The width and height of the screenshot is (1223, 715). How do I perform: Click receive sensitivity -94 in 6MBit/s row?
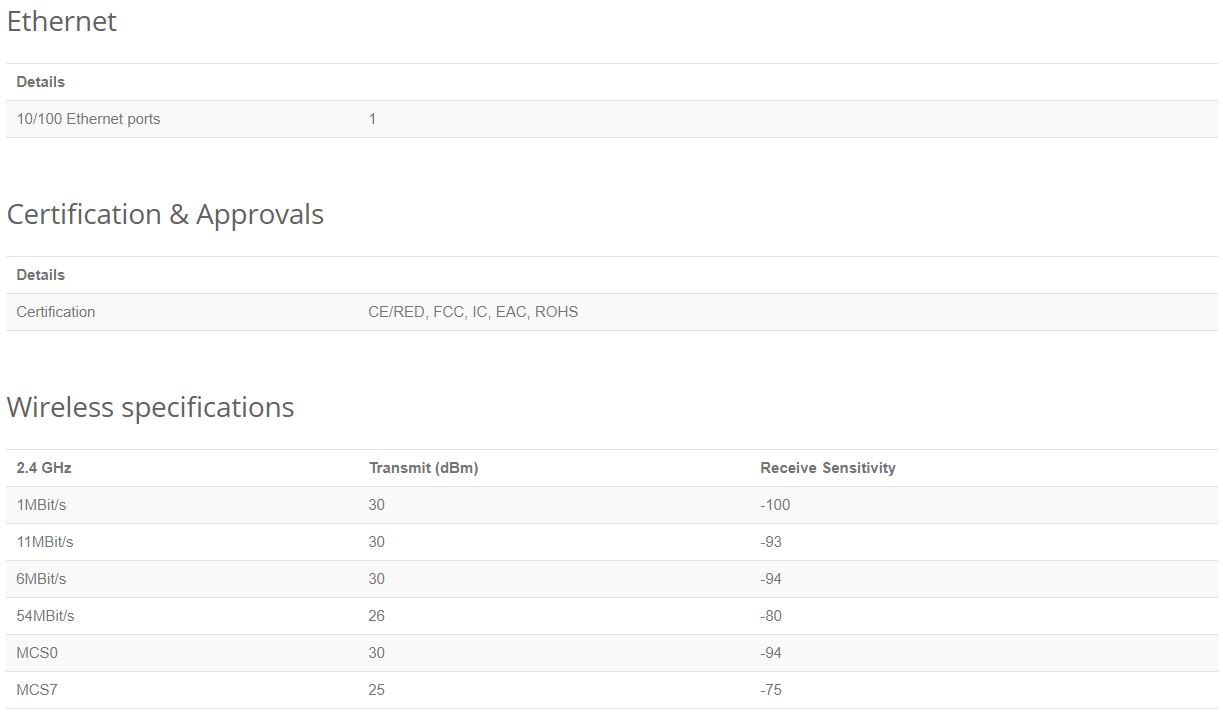771,579
